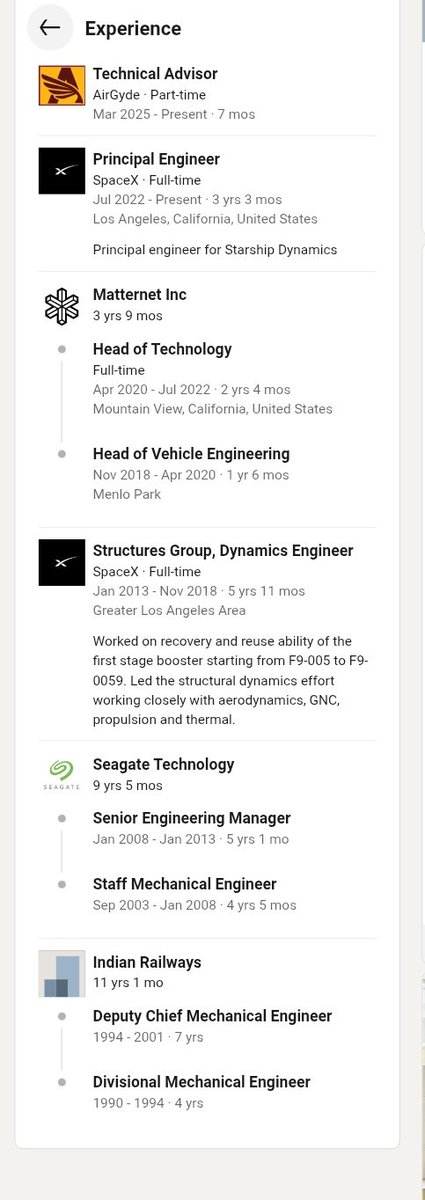Click the Seagate Technology company name

164,765
